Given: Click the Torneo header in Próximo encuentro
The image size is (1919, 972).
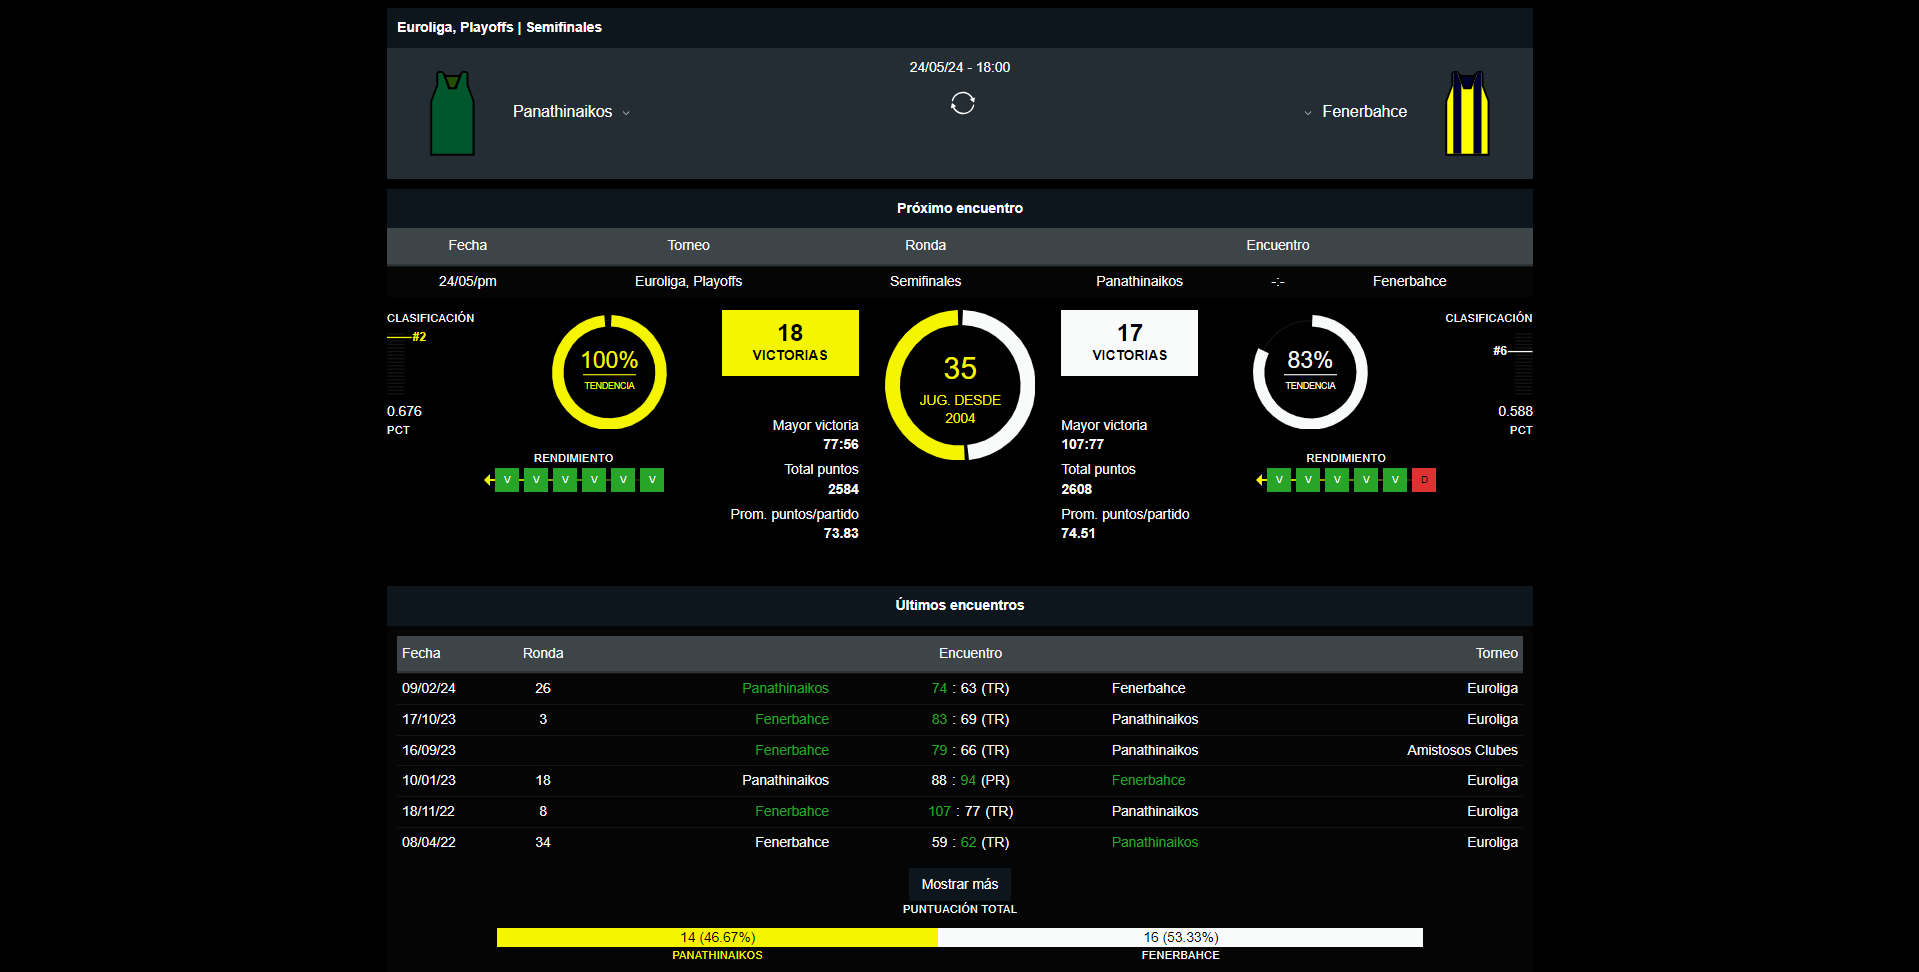Looking at the screenshot, I should tap(688, 245).
